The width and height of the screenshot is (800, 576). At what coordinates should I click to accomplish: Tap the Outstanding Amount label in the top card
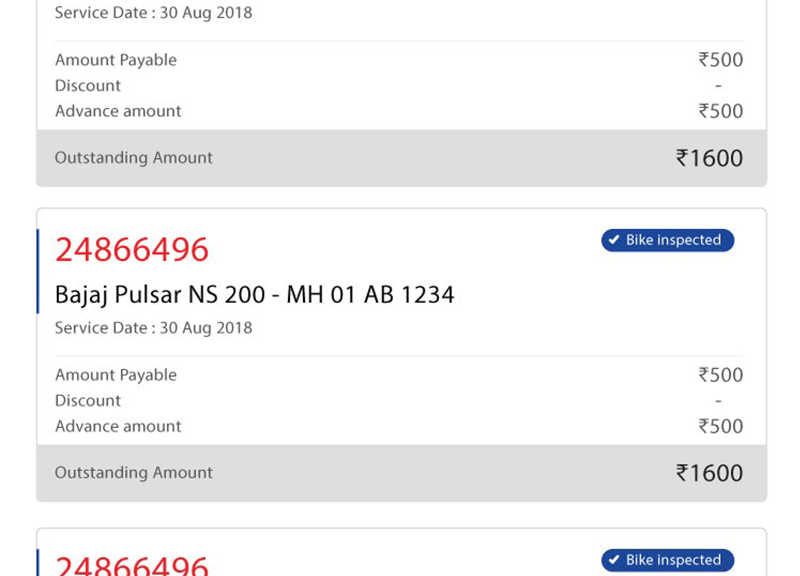pos(134,158)
